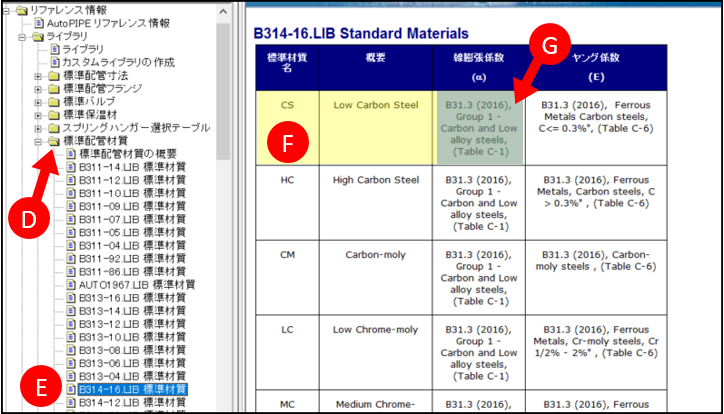The image size is (724, 414).
Task: Expand the 標準配管寸法 folder
Action: pos(38,76)
